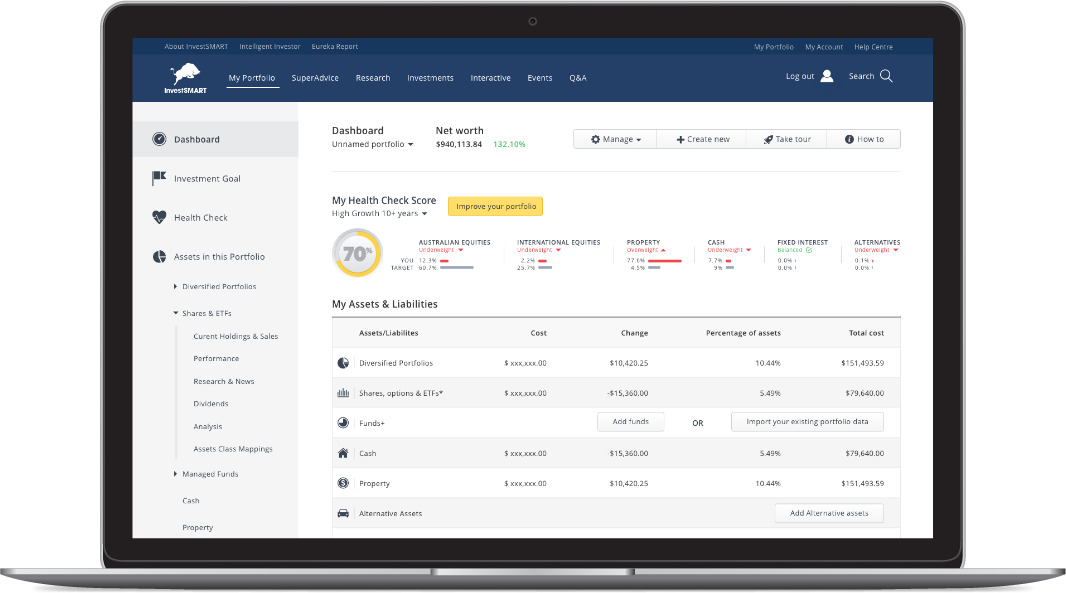Open the Manage dropdown
Image resolution: width=1066 pixels, height=593 pixels.
[x=616, y=140]
